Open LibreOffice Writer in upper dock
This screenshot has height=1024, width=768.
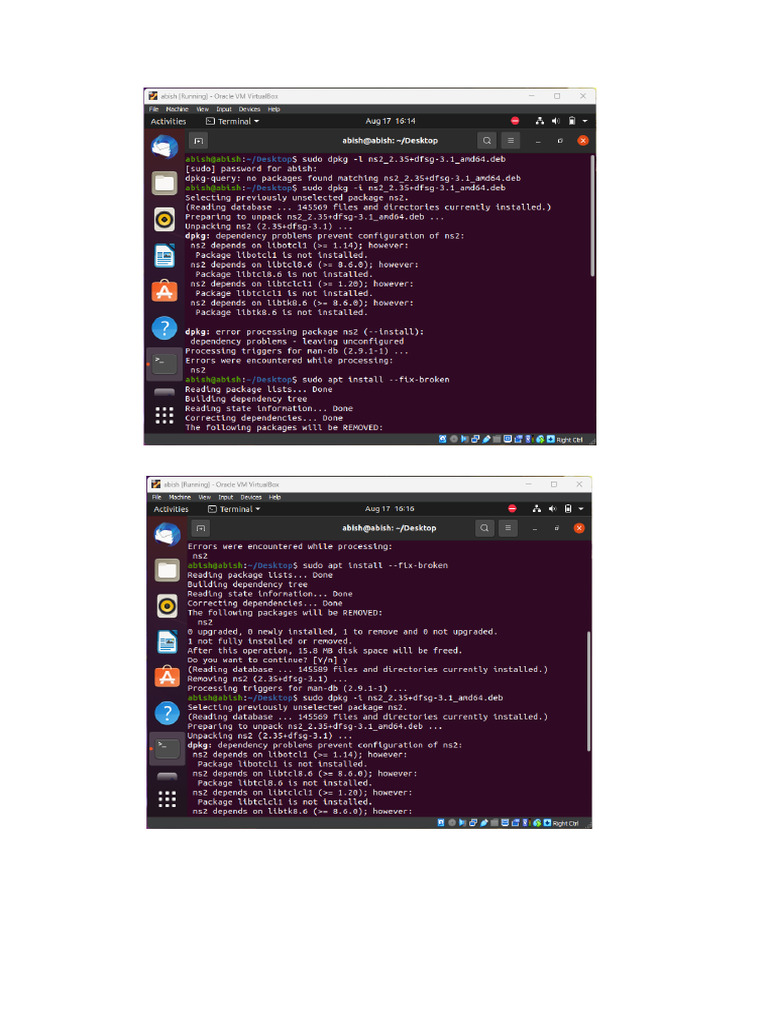tap(165, 255)
